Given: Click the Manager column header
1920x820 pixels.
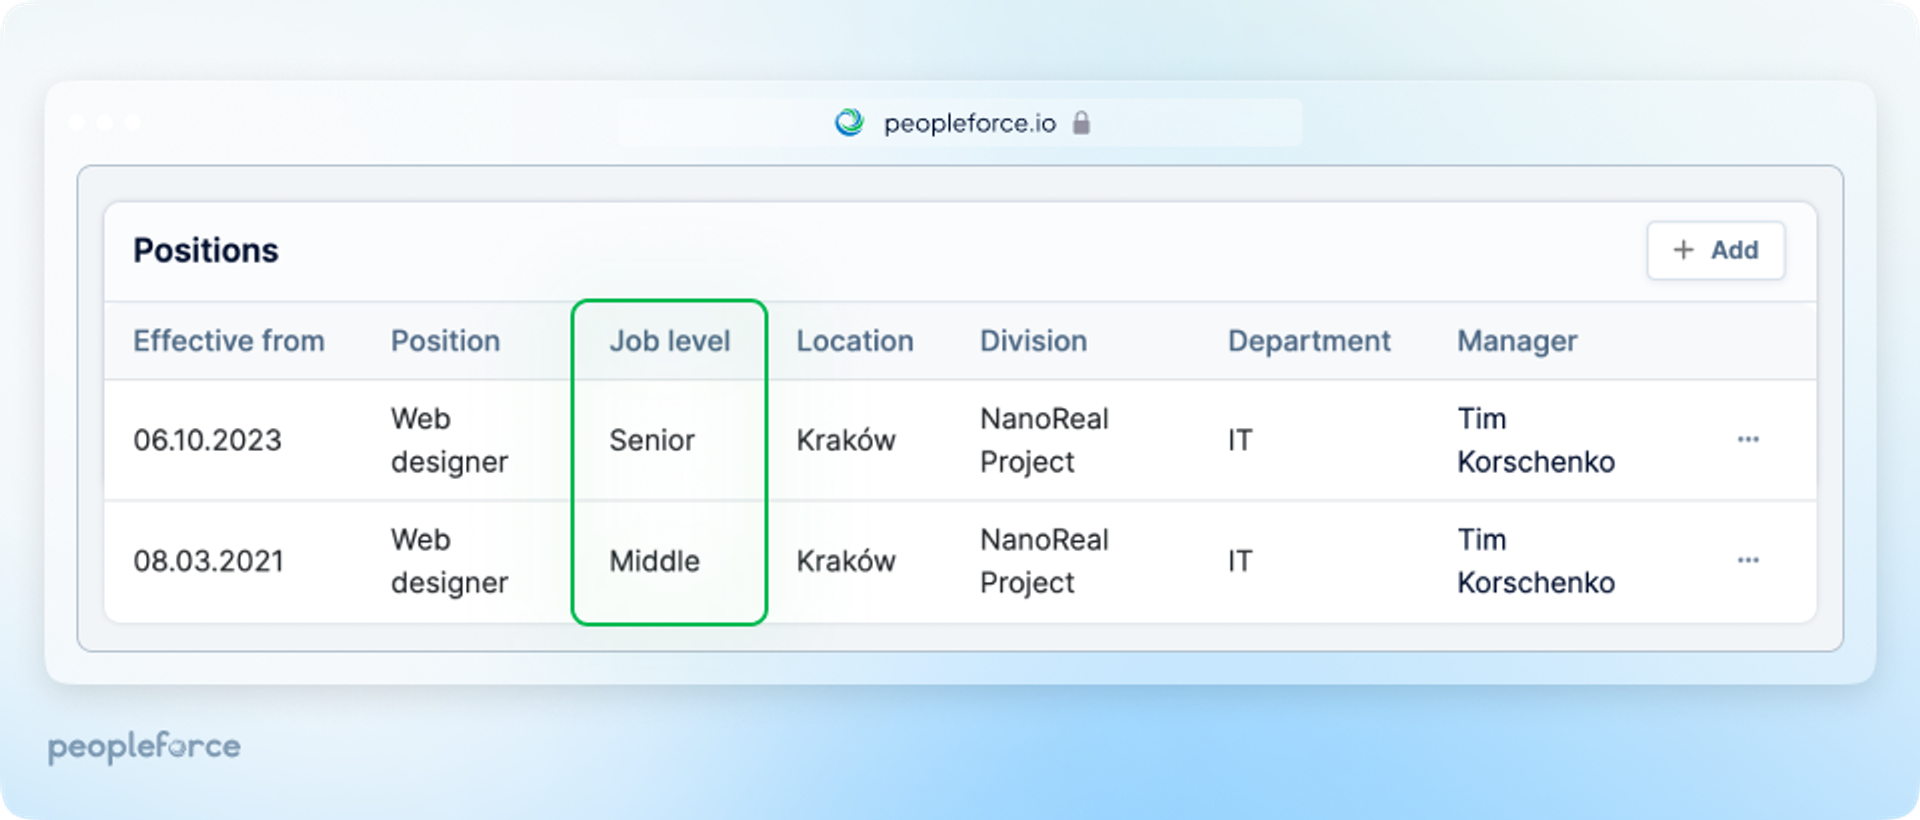Looking at the screenshot, I should (1517, 341).
